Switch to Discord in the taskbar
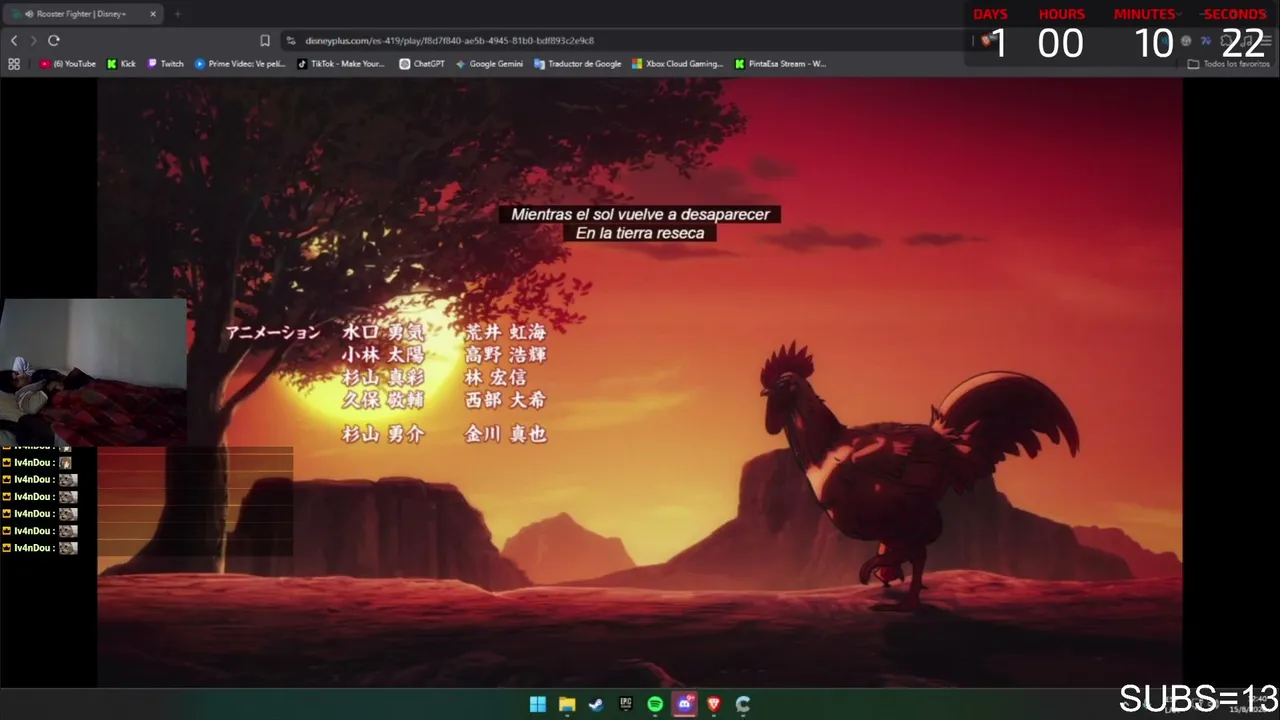This screenshot has width=1280, height=720. click(x=685, y=704)
